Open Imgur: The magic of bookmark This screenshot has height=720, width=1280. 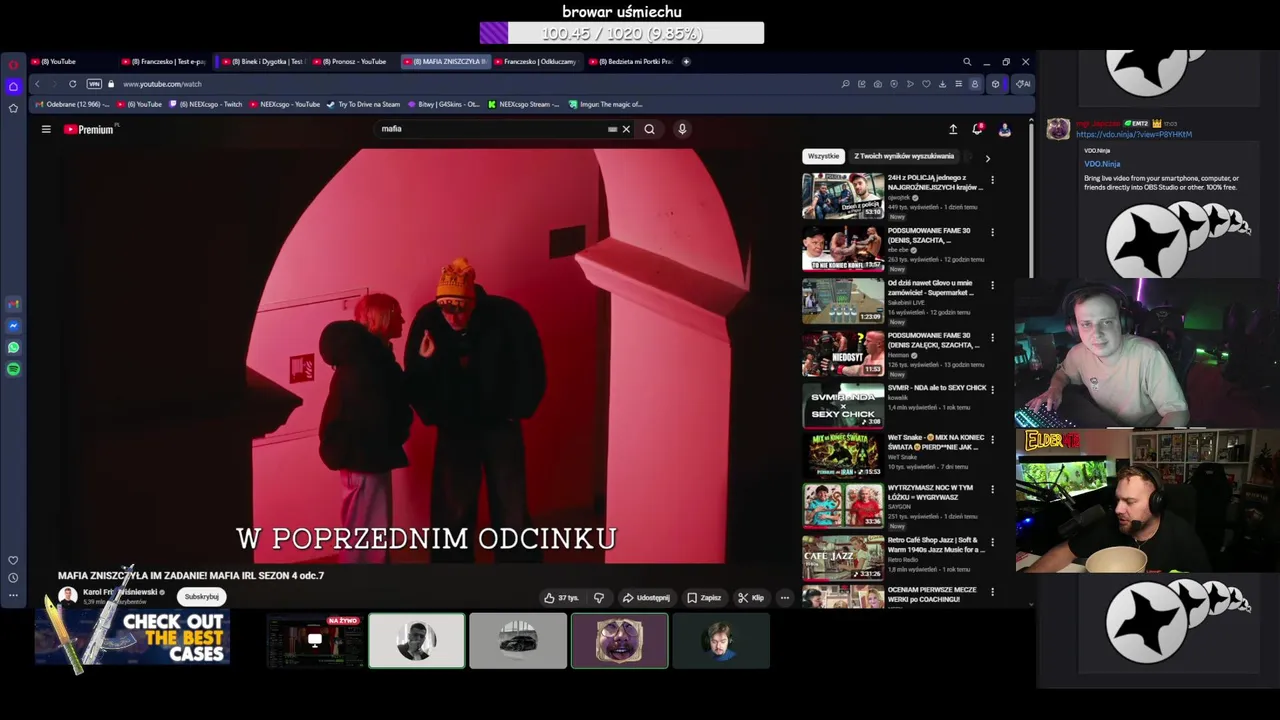pos(605,104)
